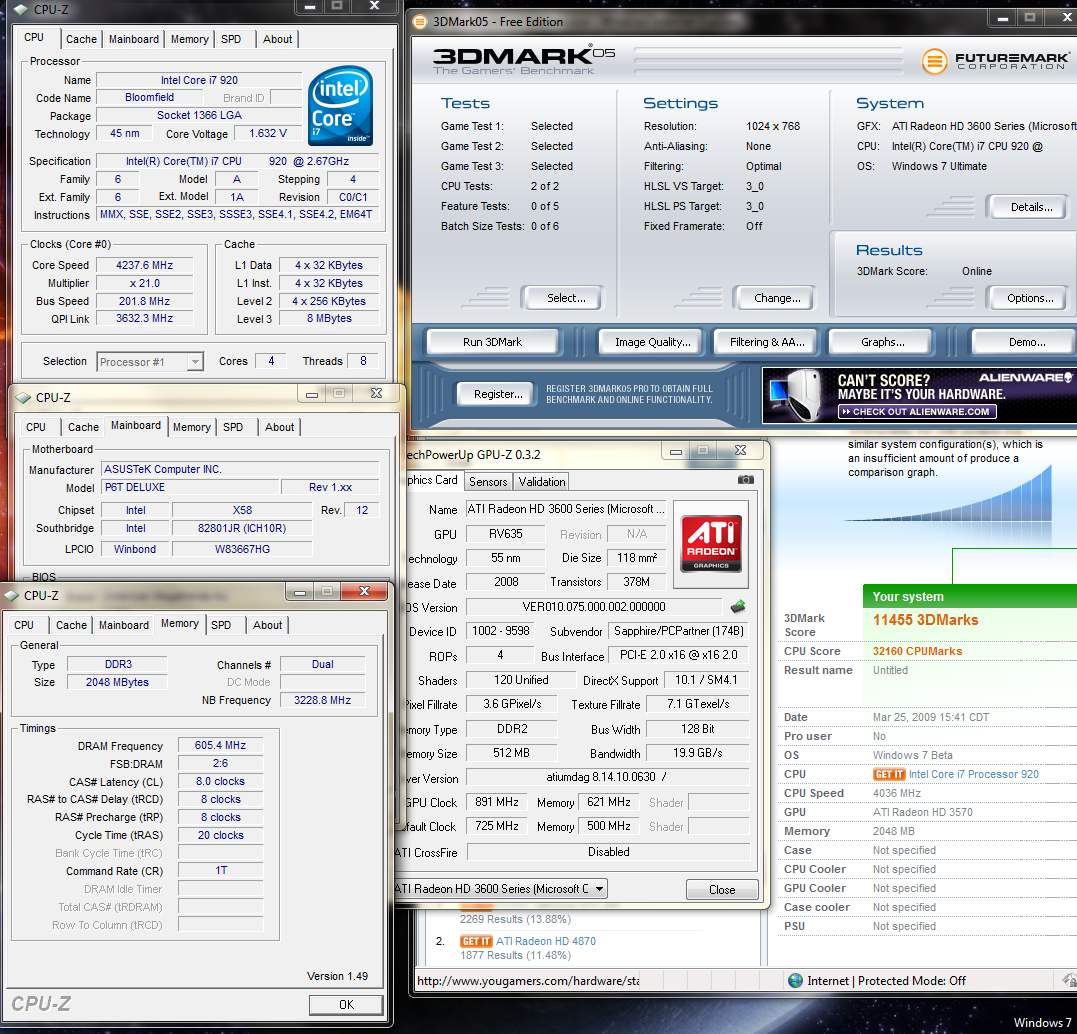This screenshot has height=1034, width=1077.
Task: Switch to the Cache tab in top CPU-Z window
Action: [x=81, y=39]
